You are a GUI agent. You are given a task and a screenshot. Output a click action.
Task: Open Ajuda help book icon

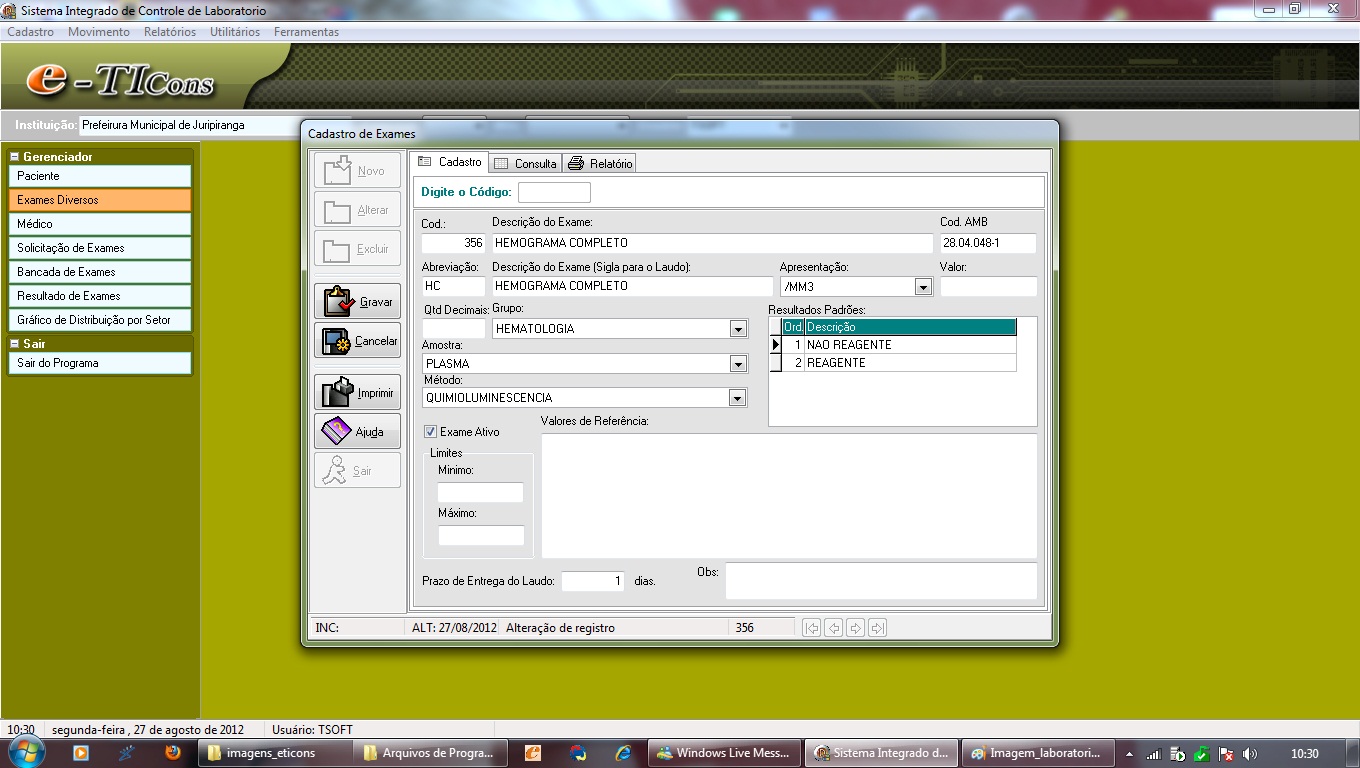tap(357, 432)
